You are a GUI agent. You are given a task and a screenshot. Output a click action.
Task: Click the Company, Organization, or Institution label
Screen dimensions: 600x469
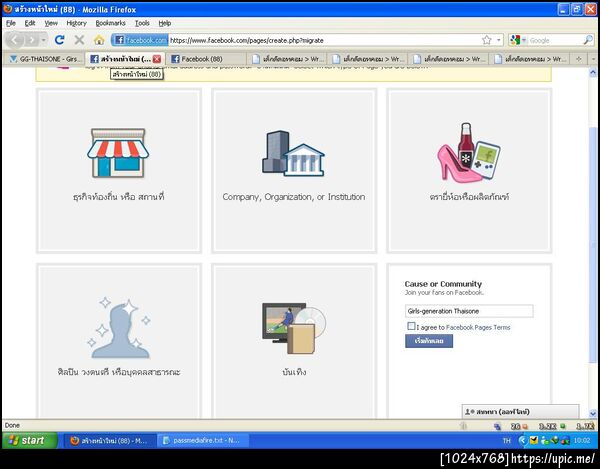[294, 197]
